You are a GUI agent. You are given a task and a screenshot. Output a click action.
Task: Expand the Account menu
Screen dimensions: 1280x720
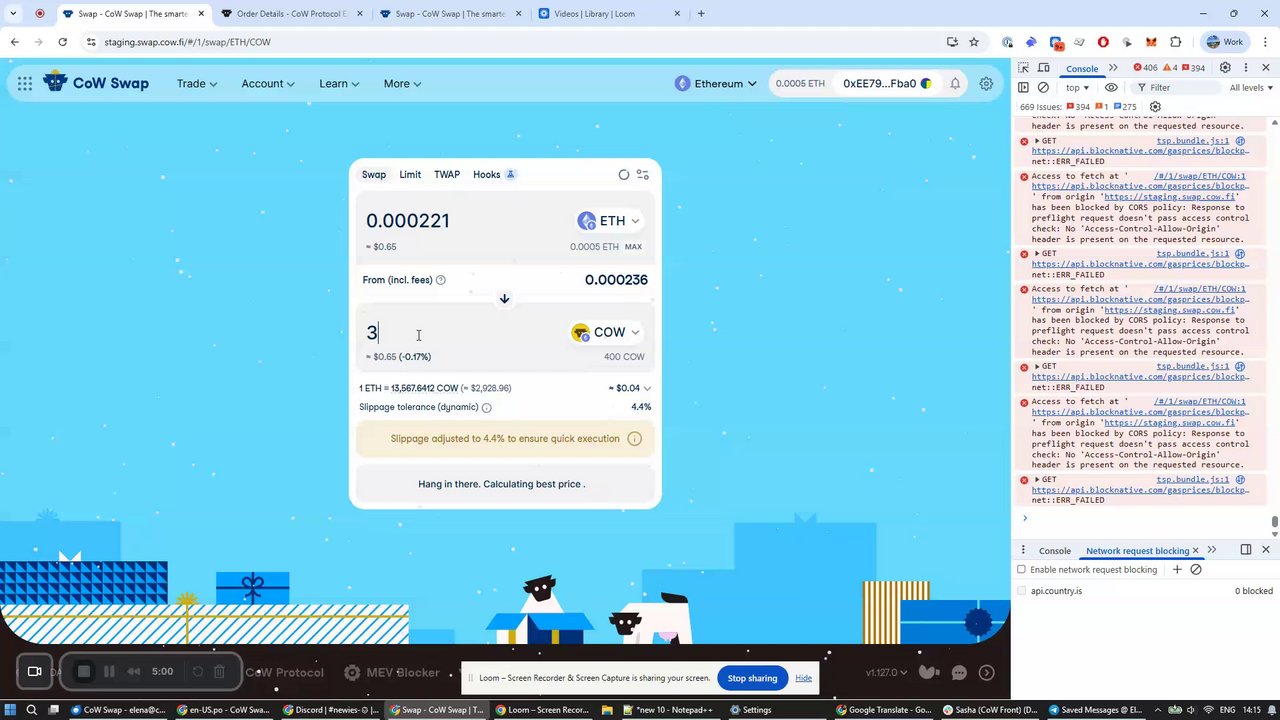click(x=268, y=84)
